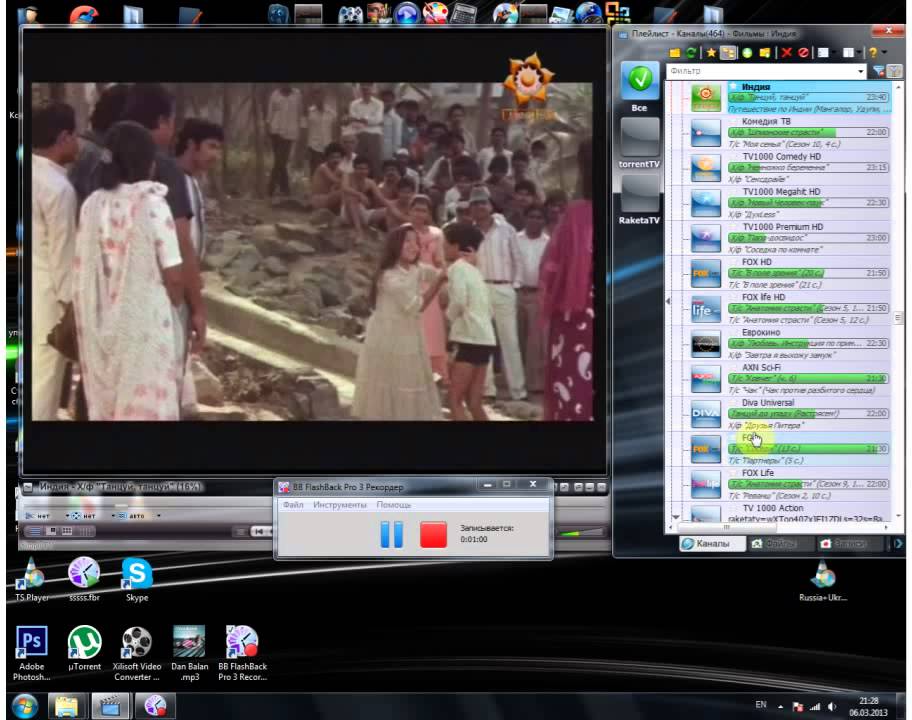912x720 pixels.
Task: Open Dan Balan .mp3 file
Action: pos(190,653)
